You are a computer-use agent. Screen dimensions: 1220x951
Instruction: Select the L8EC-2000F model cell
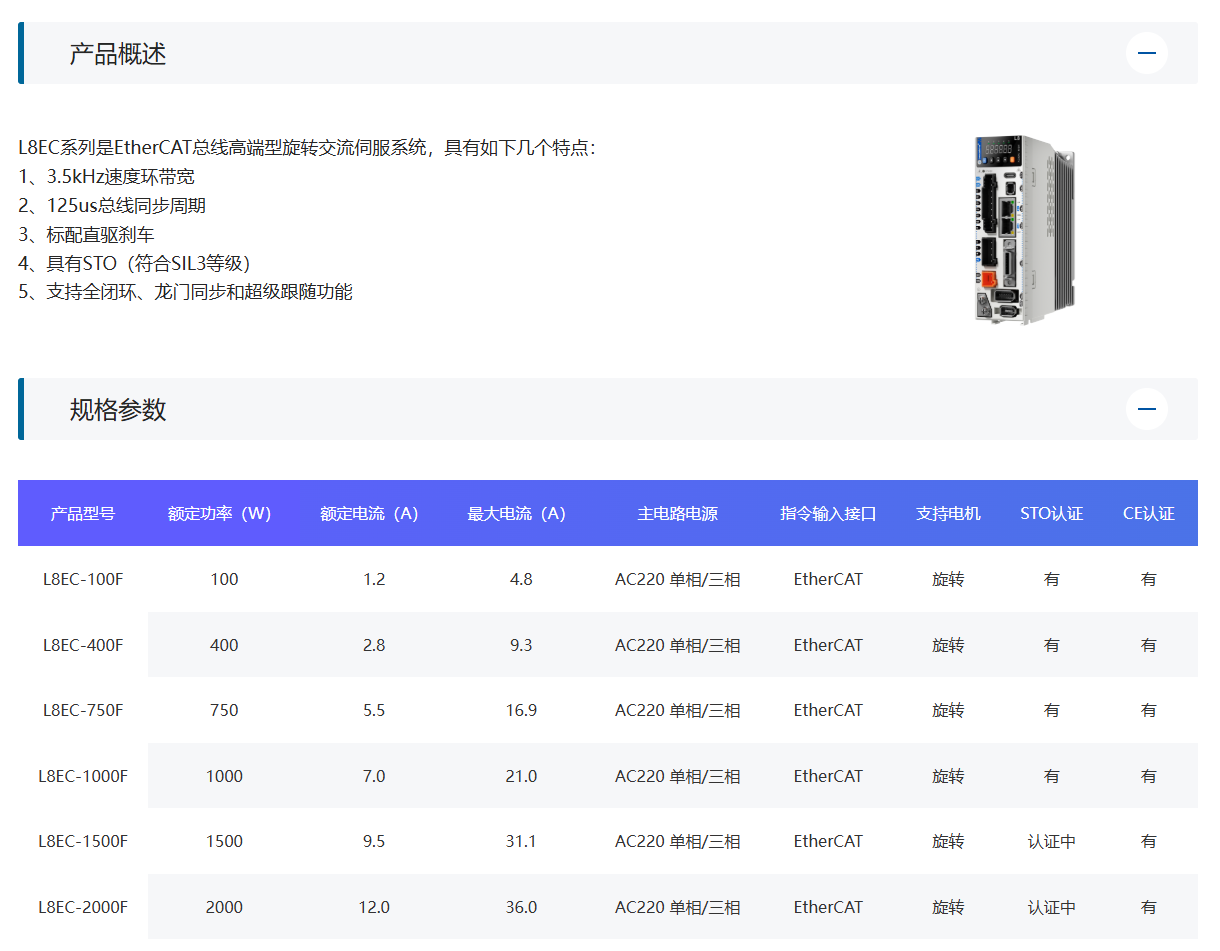[83, 907]
